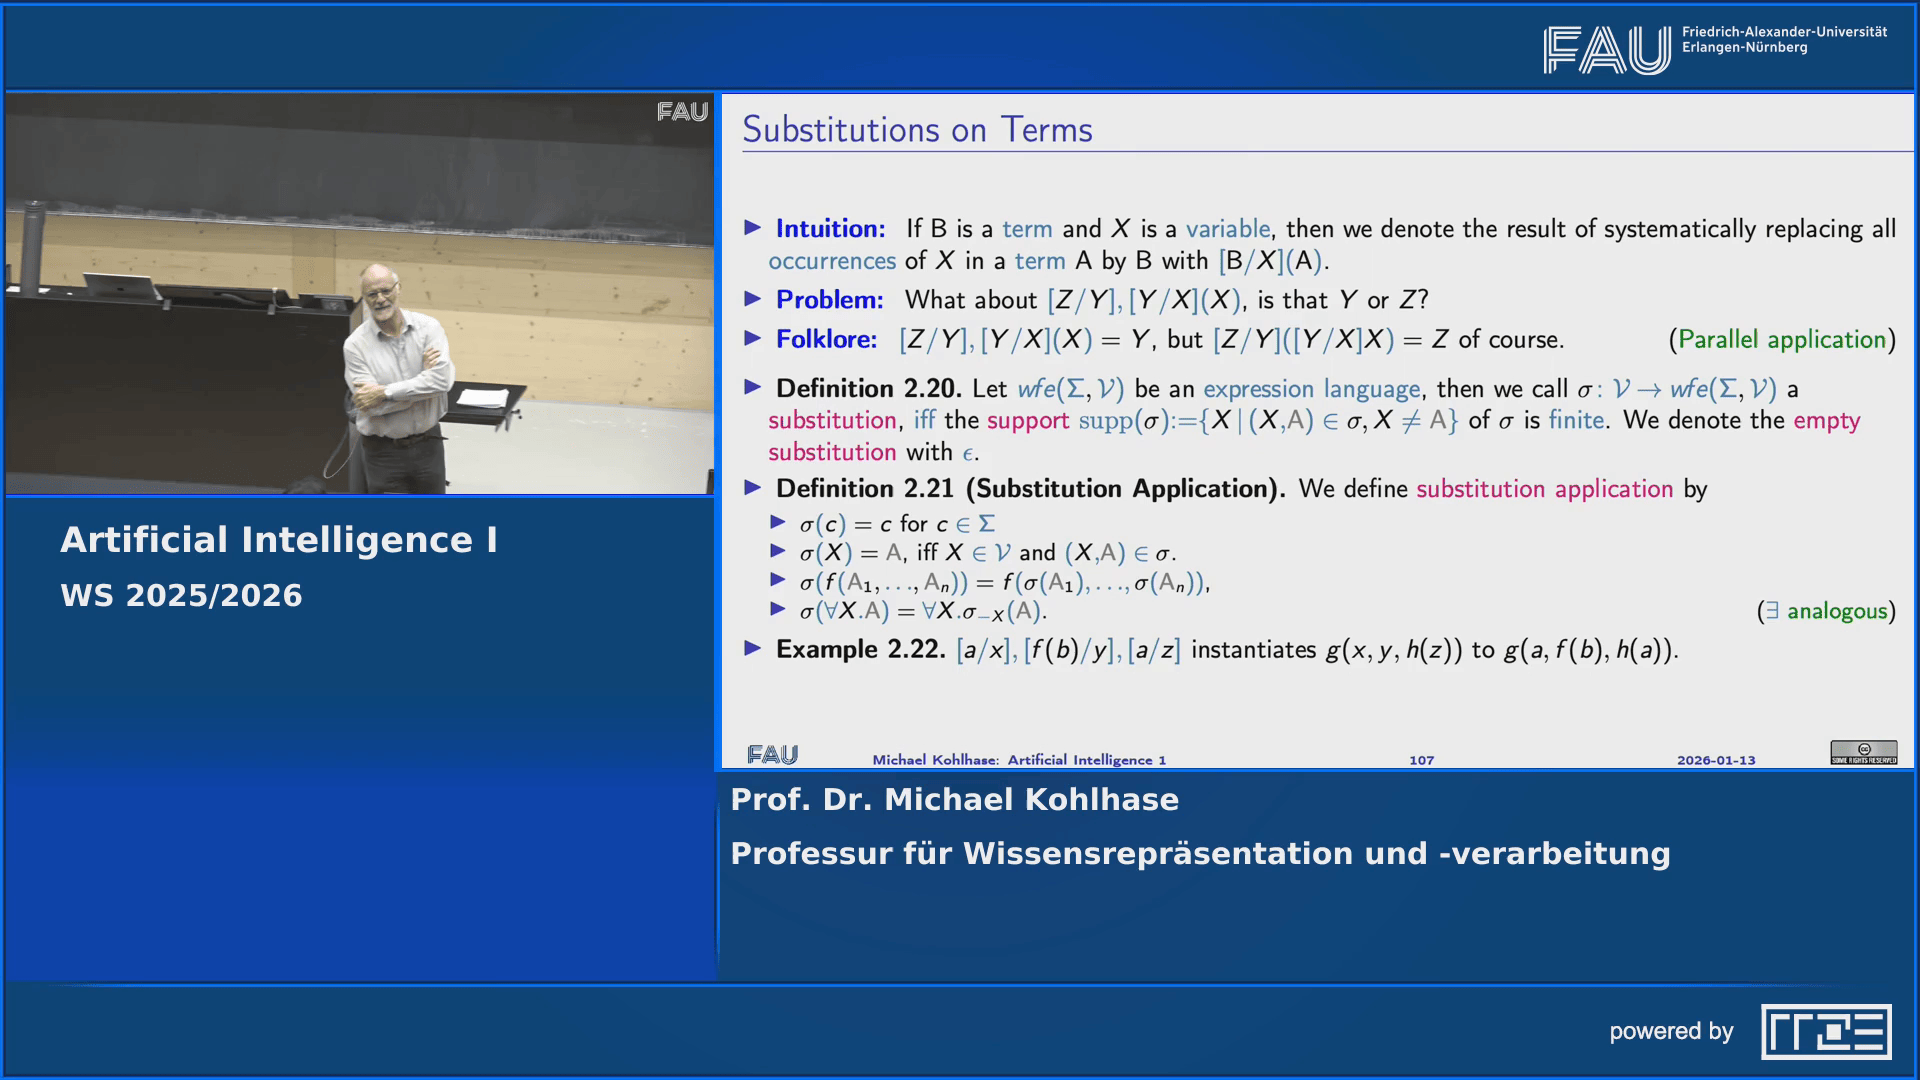The image size is (1920, 1080).
Task: Click the arrow bullet before Definition 2.20
Action: [754, 389]
